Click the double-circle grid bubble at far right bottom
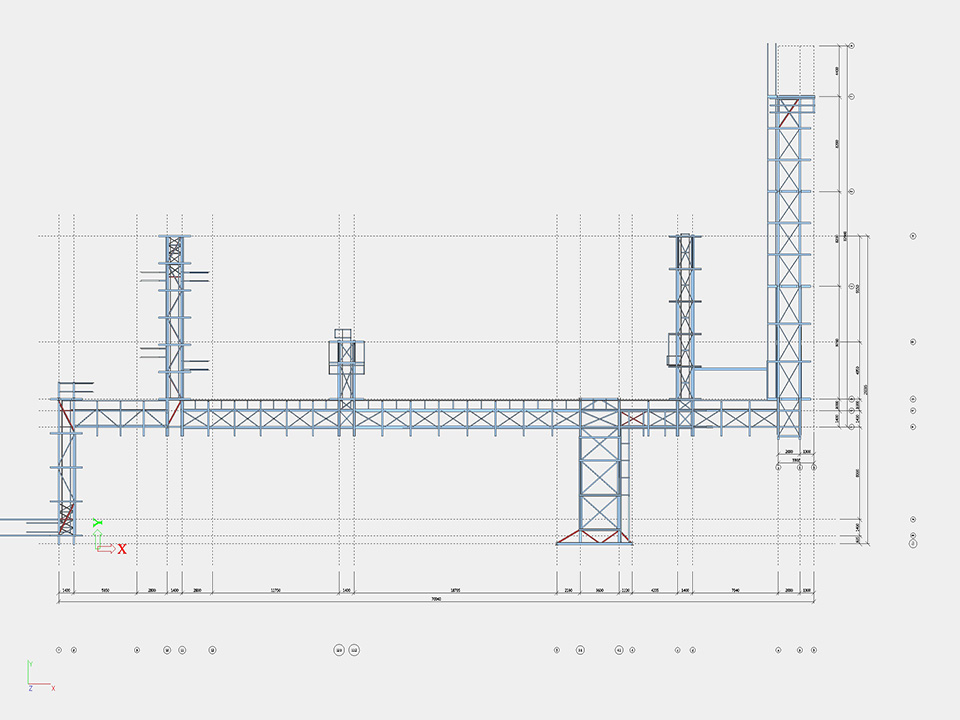 click(913, 543)
